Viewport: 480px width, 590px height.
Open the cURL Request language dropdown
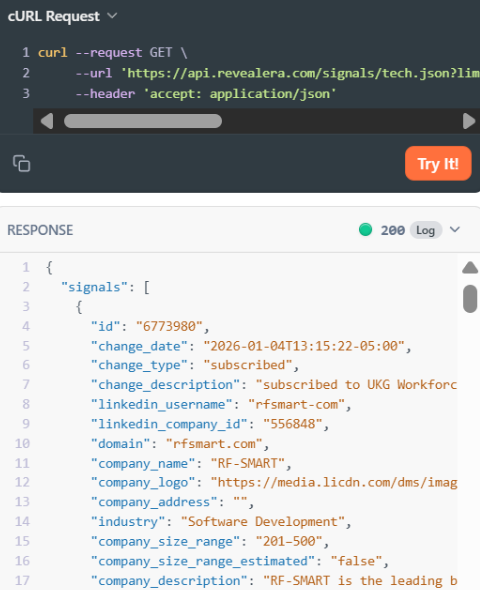pos(112,16)
